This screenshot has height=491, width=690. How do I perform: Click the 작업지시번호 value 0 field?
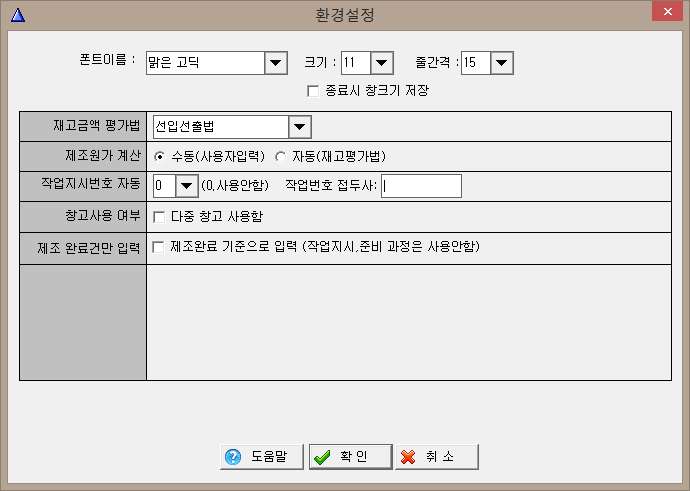164,186
